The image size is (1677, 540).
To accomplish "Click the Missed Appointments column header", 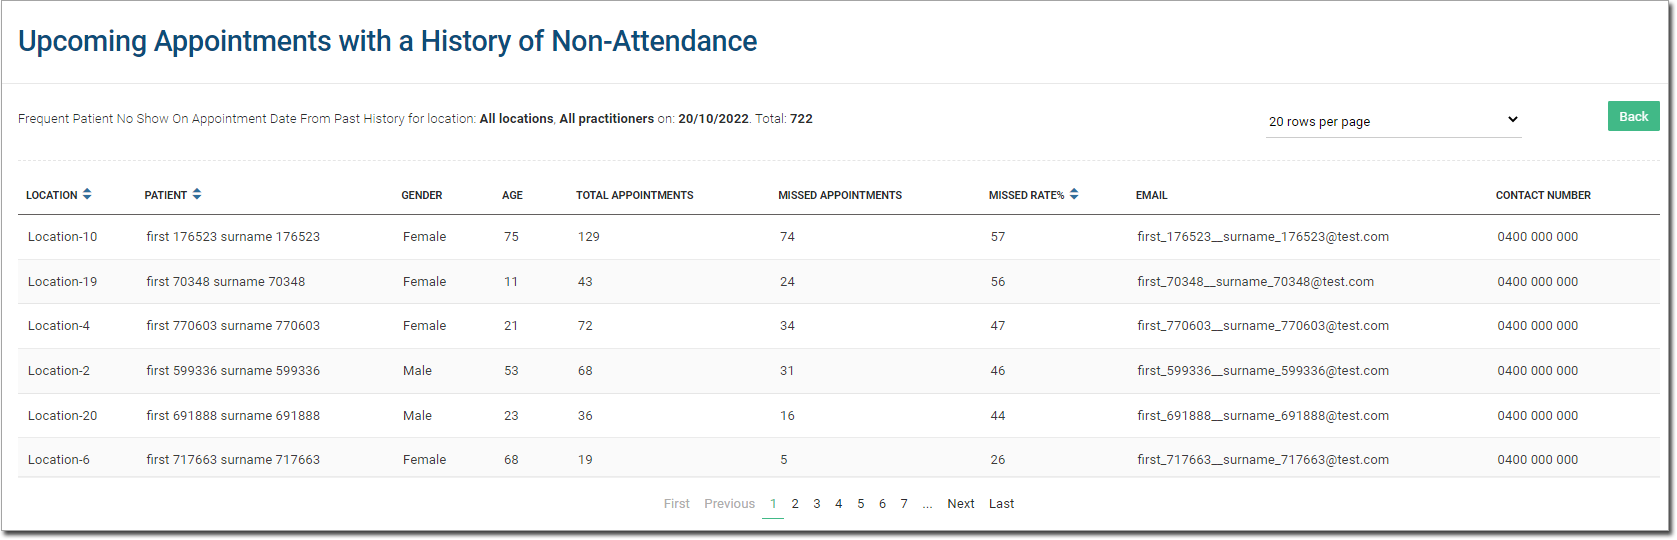I will [840, 195].
